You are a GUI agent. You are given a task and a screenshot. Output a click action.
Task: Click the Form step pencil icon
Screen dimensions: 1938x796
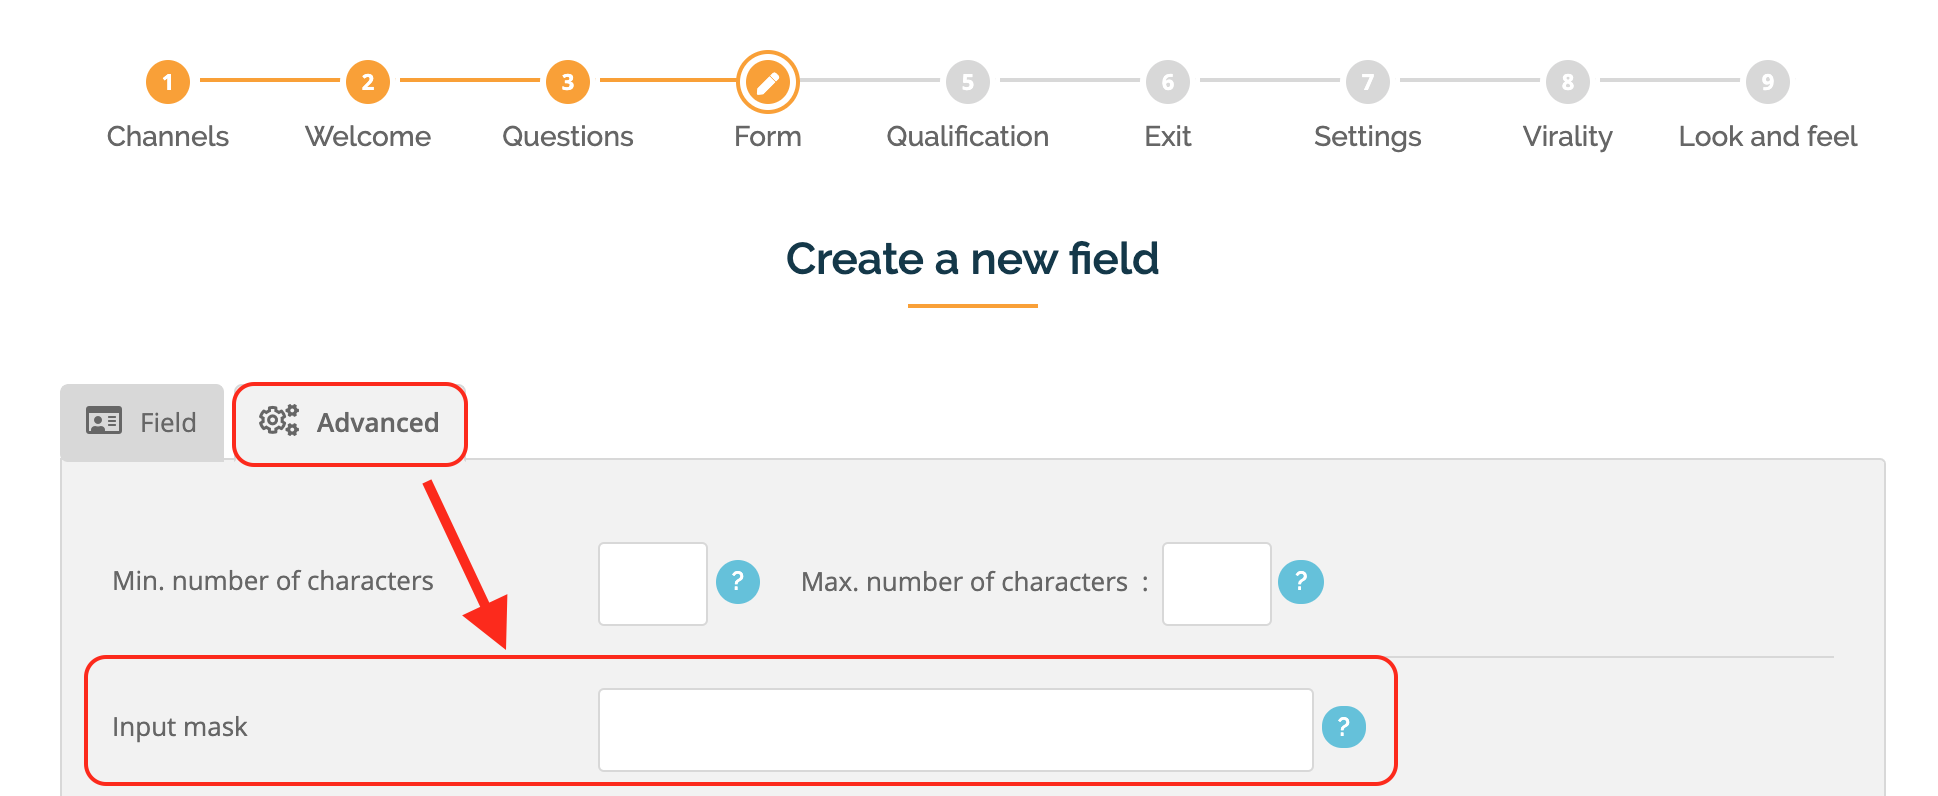[x=768, y=82]
